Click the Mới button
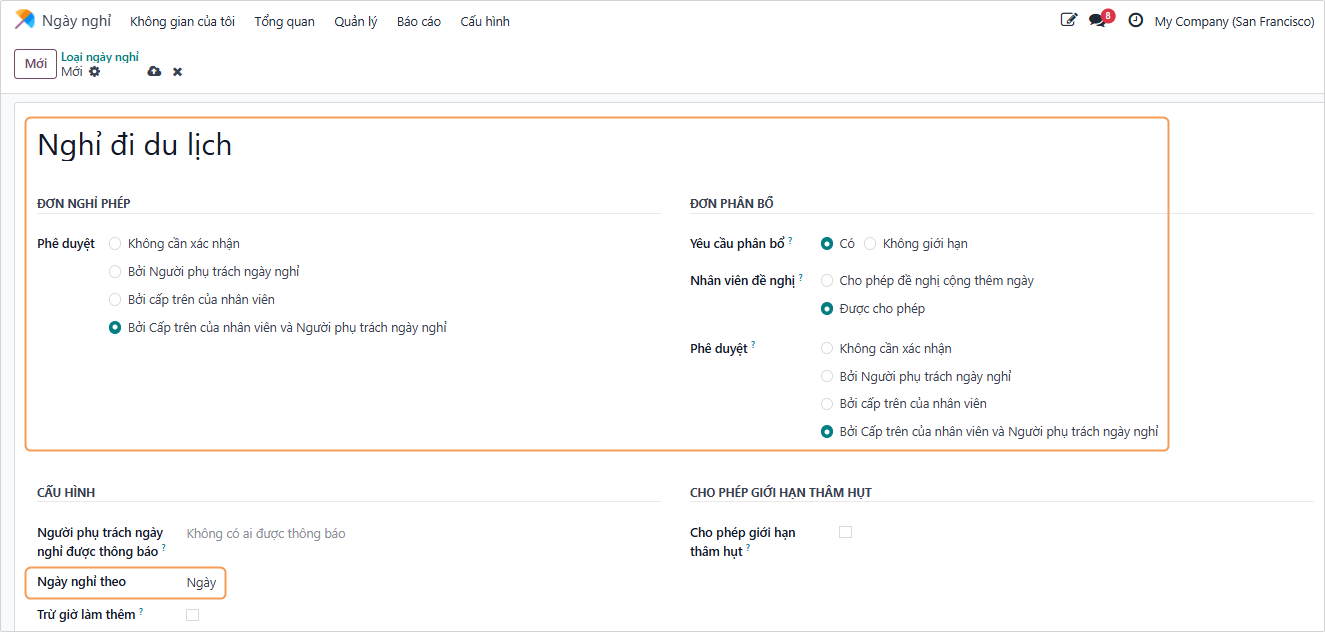 [x=35, y=64]
